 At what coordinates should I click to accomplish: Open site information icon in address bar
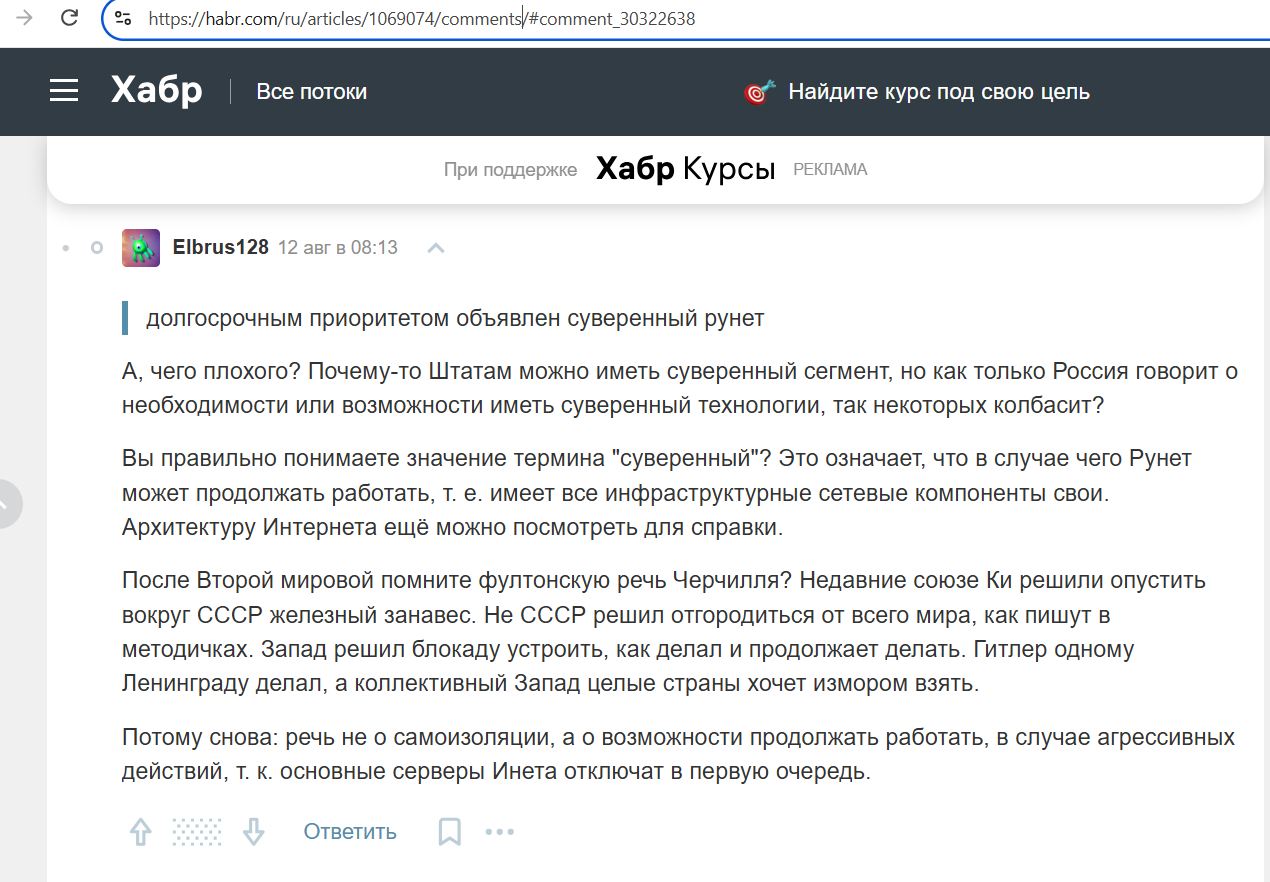[123, 18]
